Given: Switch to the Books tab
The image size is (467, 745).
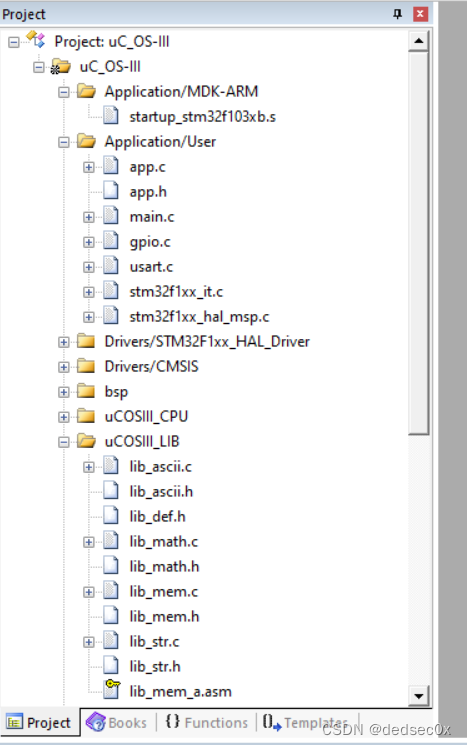Looking at the screenshot, I should pyautogui.click(x=117, y=722).
